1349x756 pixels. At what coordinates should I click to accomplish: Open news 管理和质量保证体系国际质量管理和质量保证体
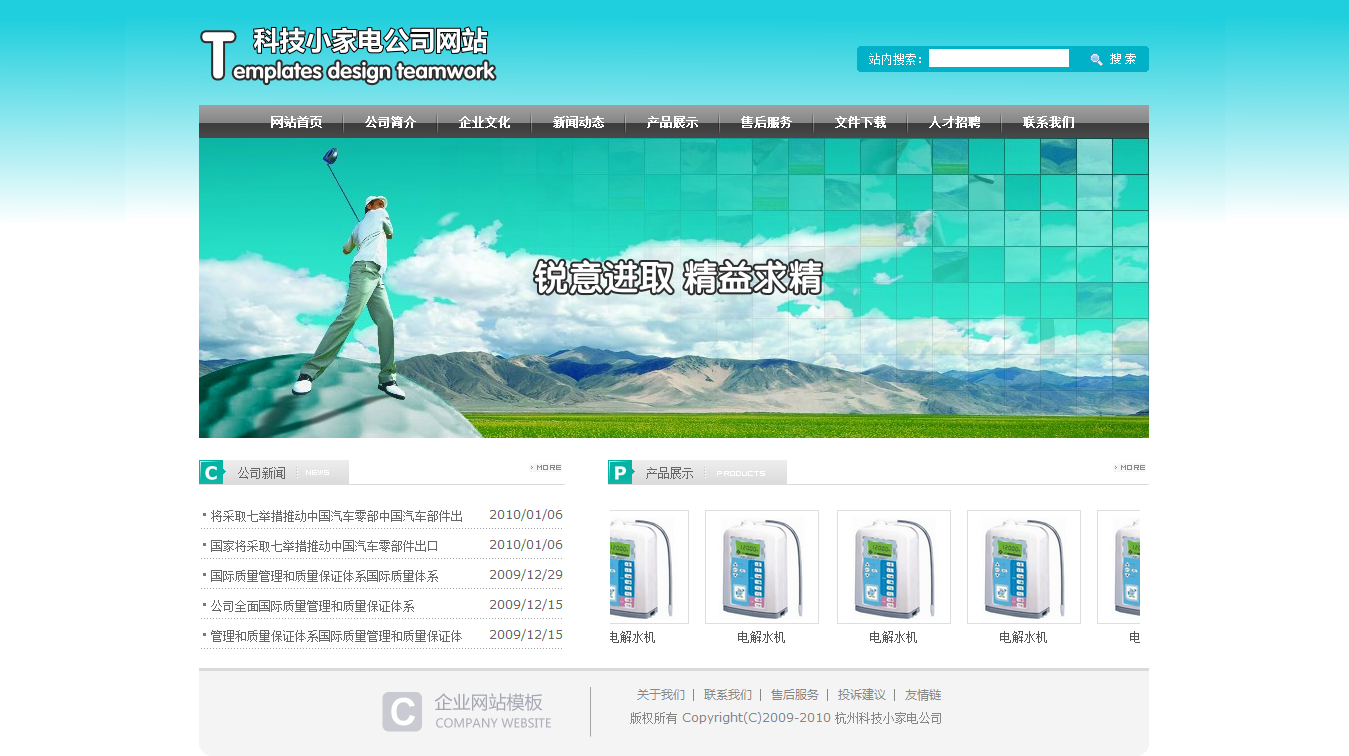[336, 636]
